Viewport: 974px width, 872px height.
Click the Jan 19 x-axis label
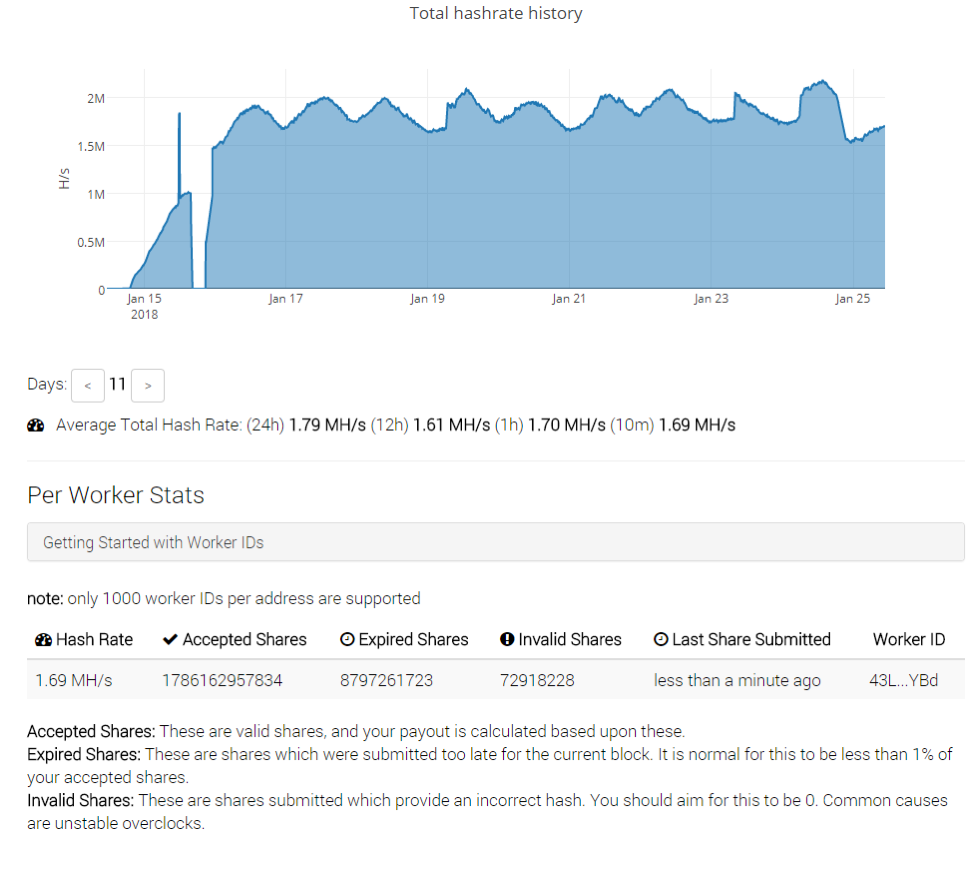(x=427, y=299)
